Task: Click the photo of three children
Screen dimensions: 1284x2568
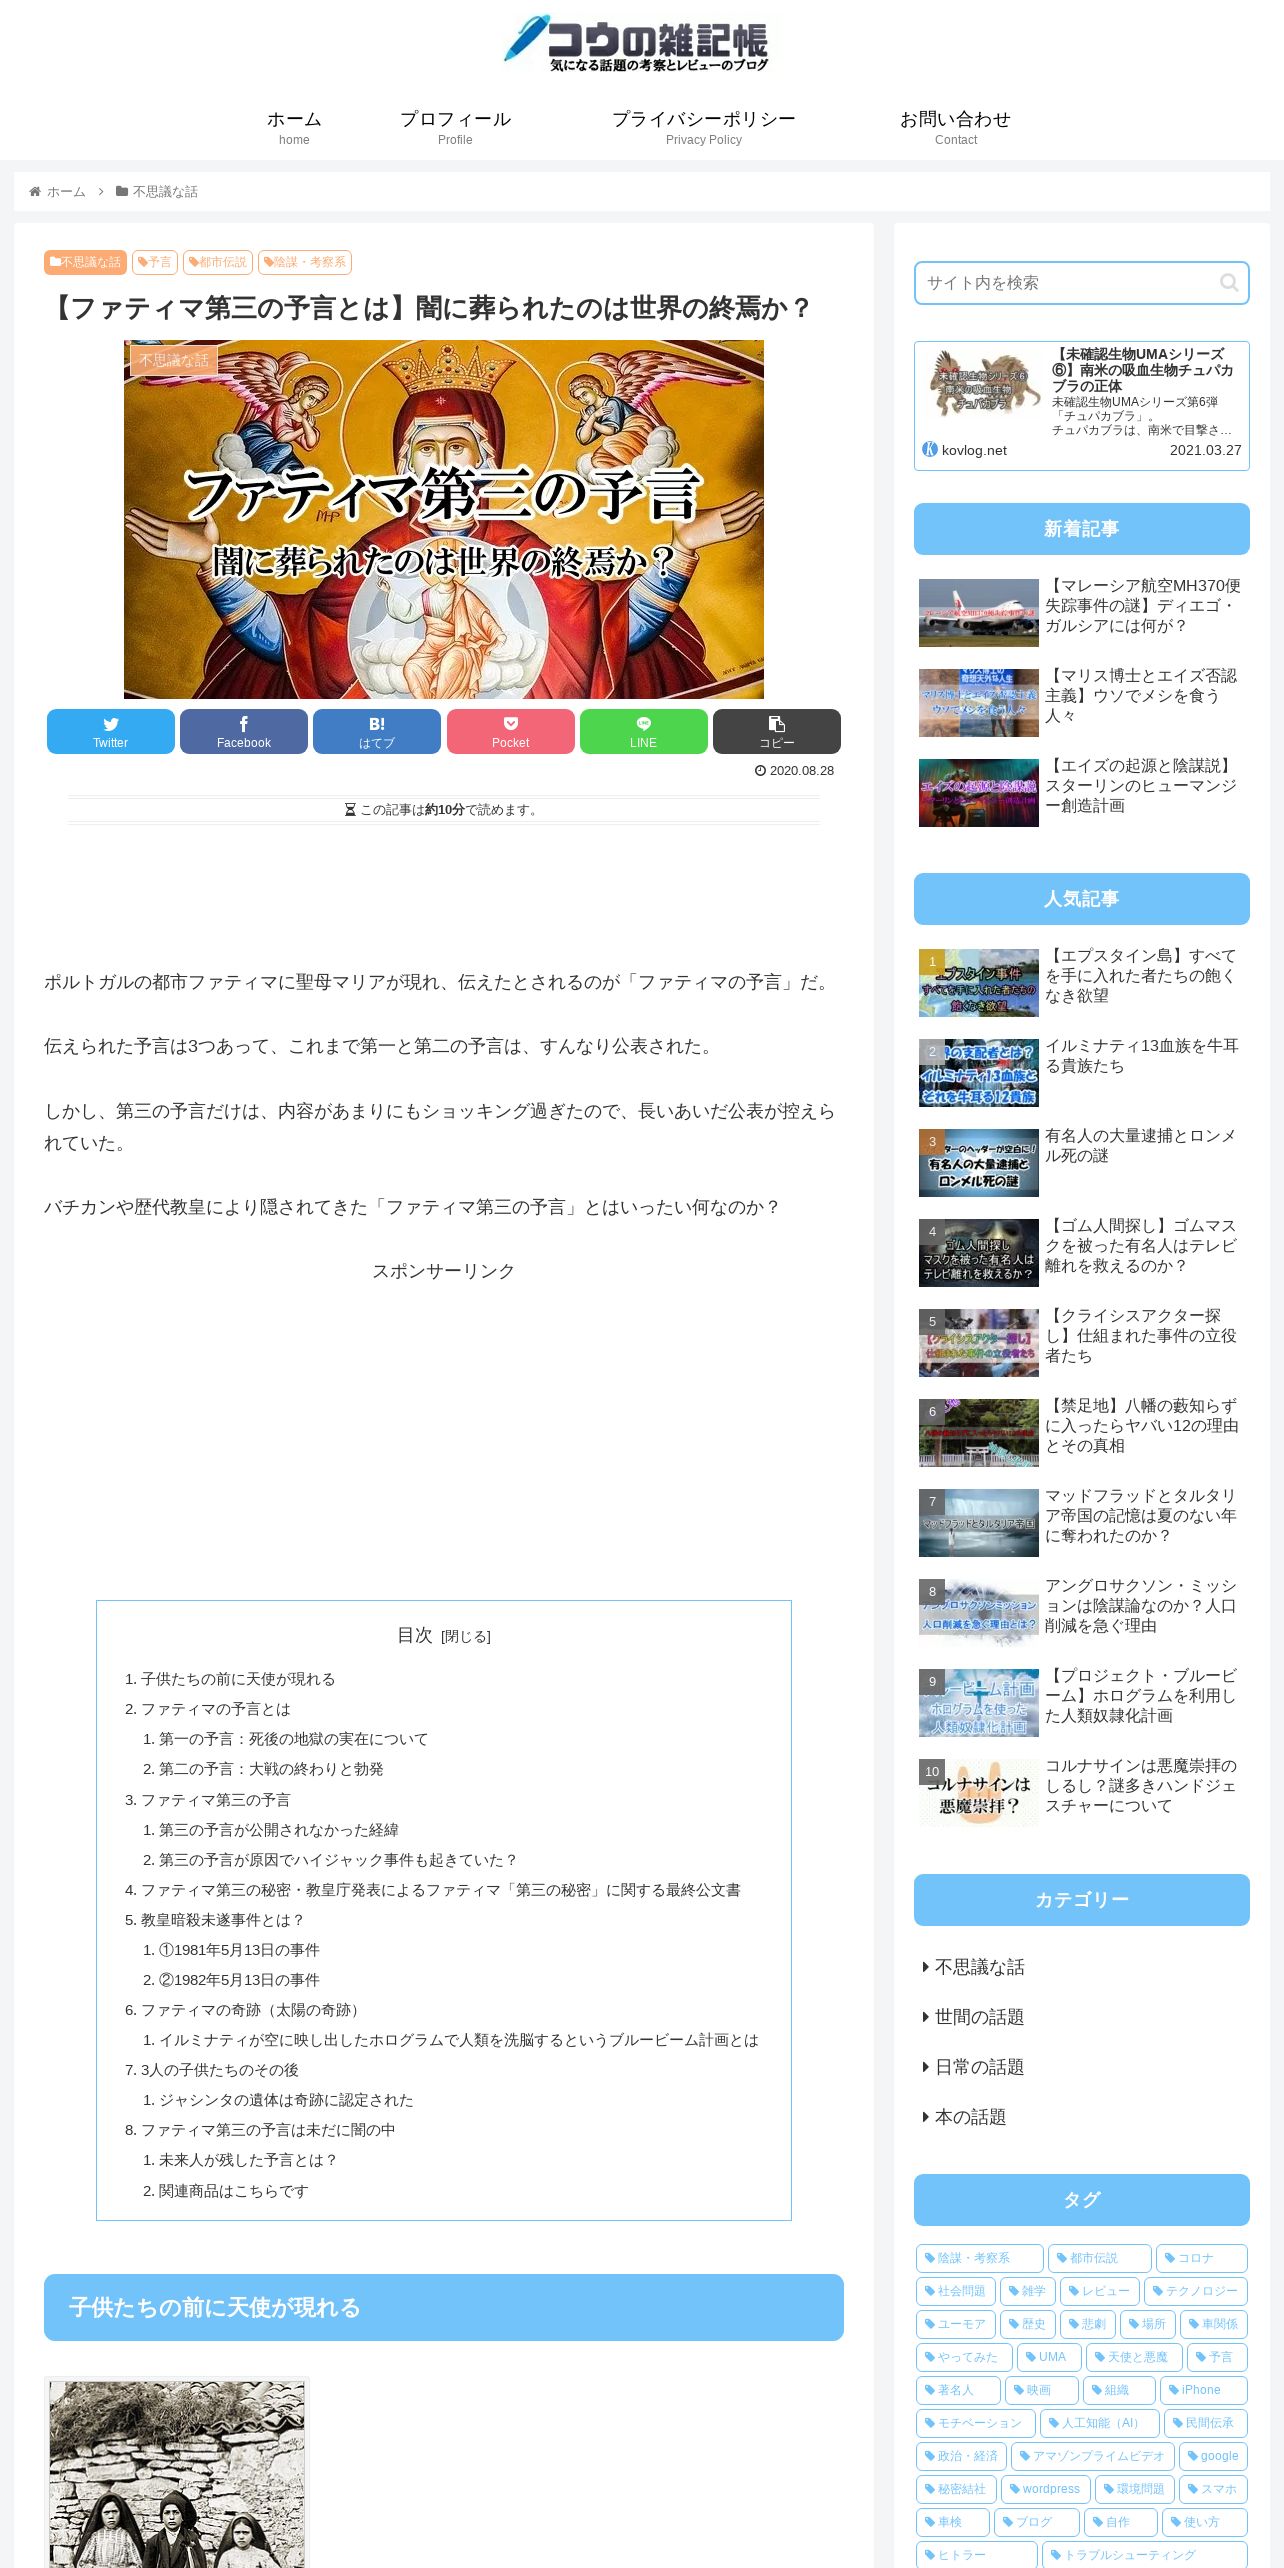Action: [177, 2472]
